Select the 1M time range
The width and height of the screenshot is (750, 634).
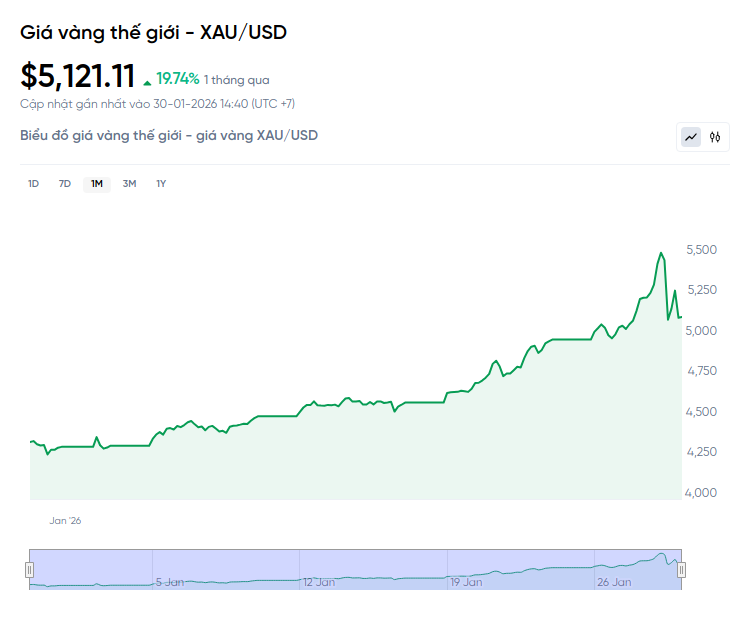click(x=97, y=183)
